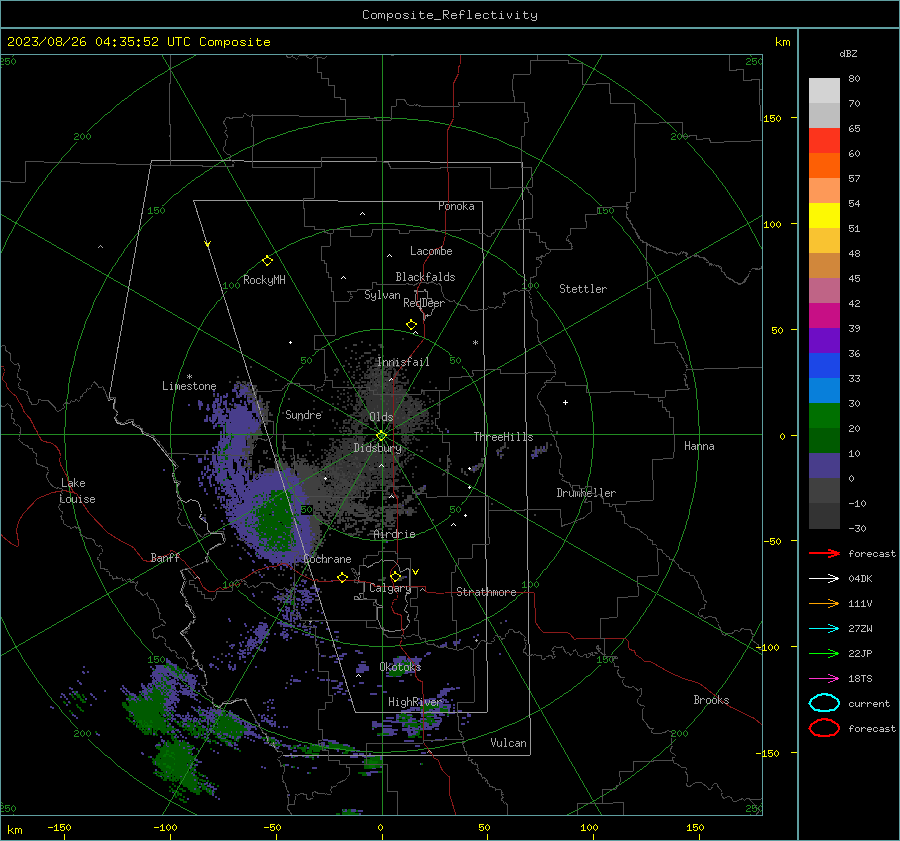Screen dimensions: 900x841
Task: Click the white cross marker west of Hanna
Action: 565,402
